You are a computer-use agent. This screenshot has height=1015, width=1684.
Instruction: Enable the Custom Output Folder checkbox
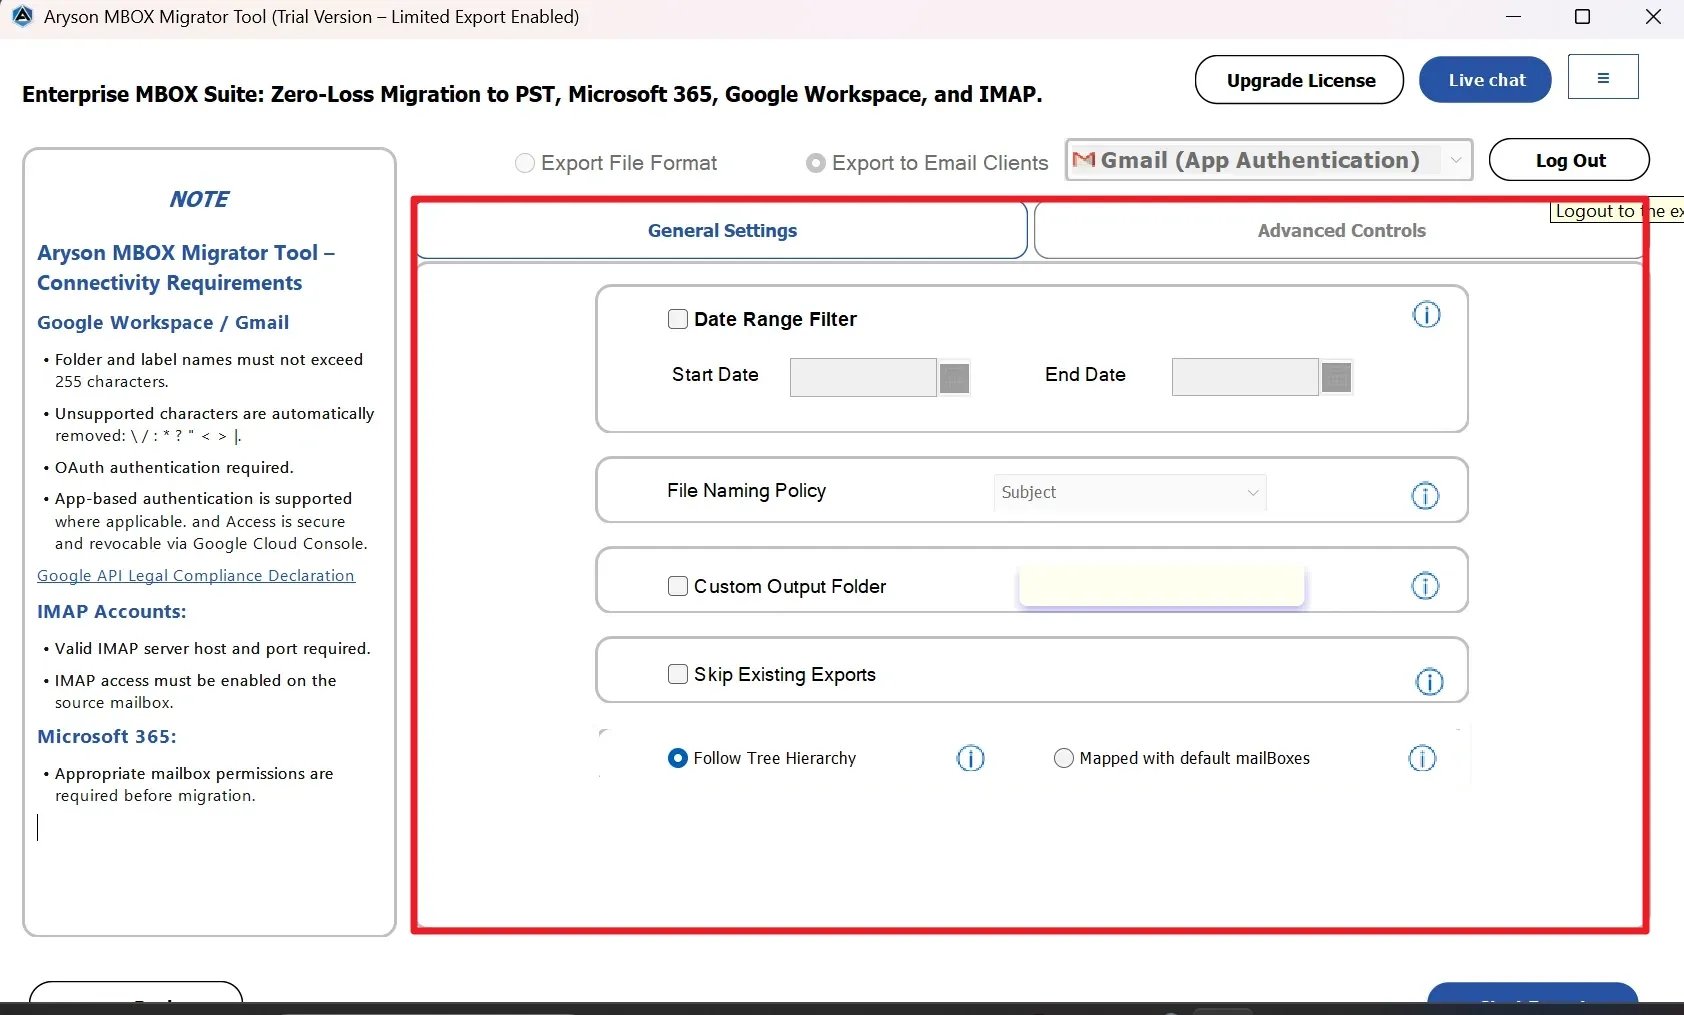click(678, 586)
